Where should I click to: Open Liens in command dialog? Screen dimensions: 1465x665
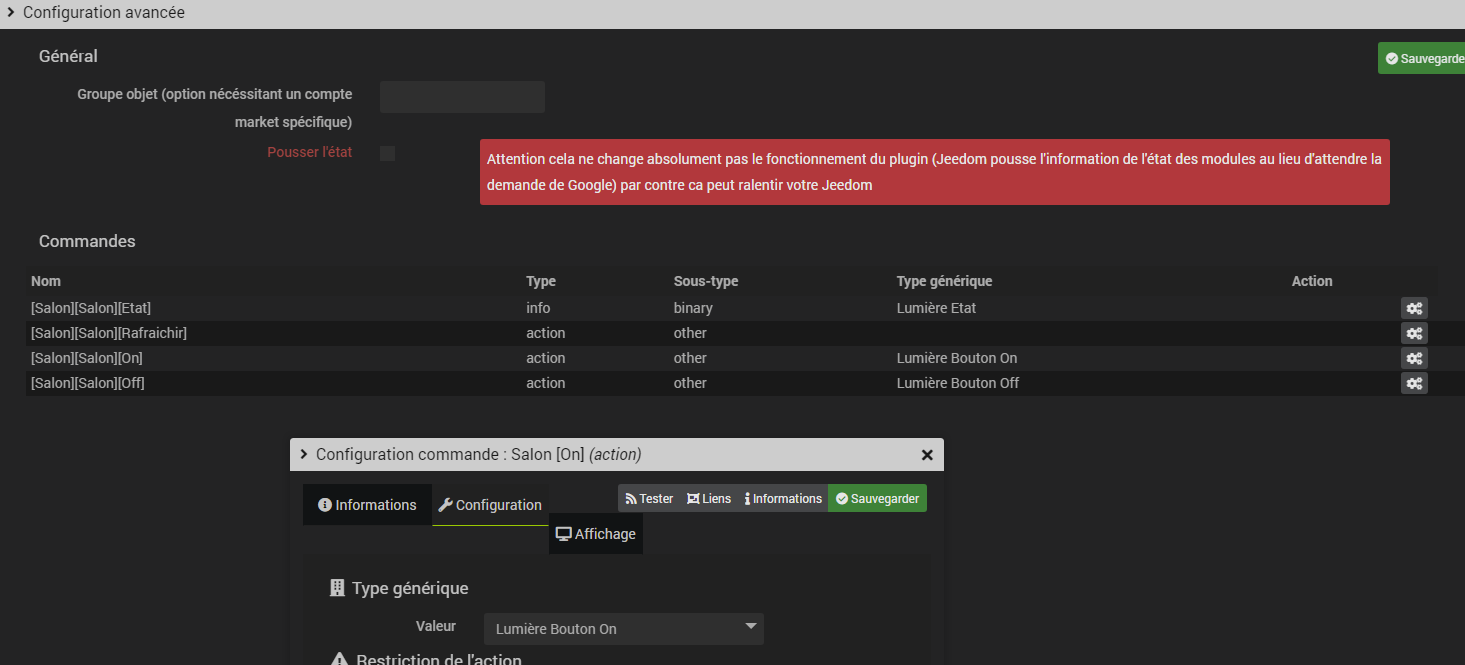pos(709,498)
